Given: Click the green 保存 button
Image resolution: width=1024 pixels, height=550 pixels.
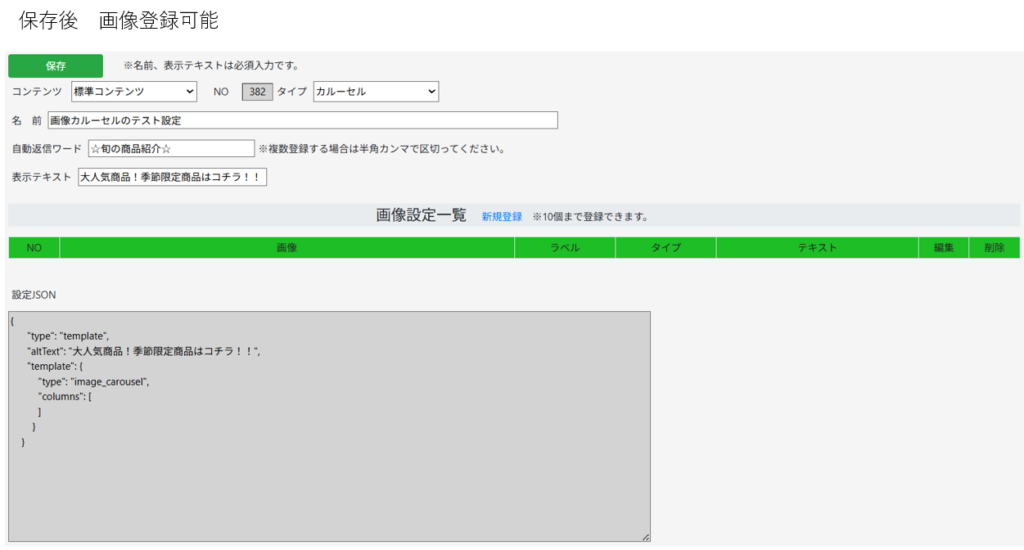Looking at the screenshot, I should point(55,66).
